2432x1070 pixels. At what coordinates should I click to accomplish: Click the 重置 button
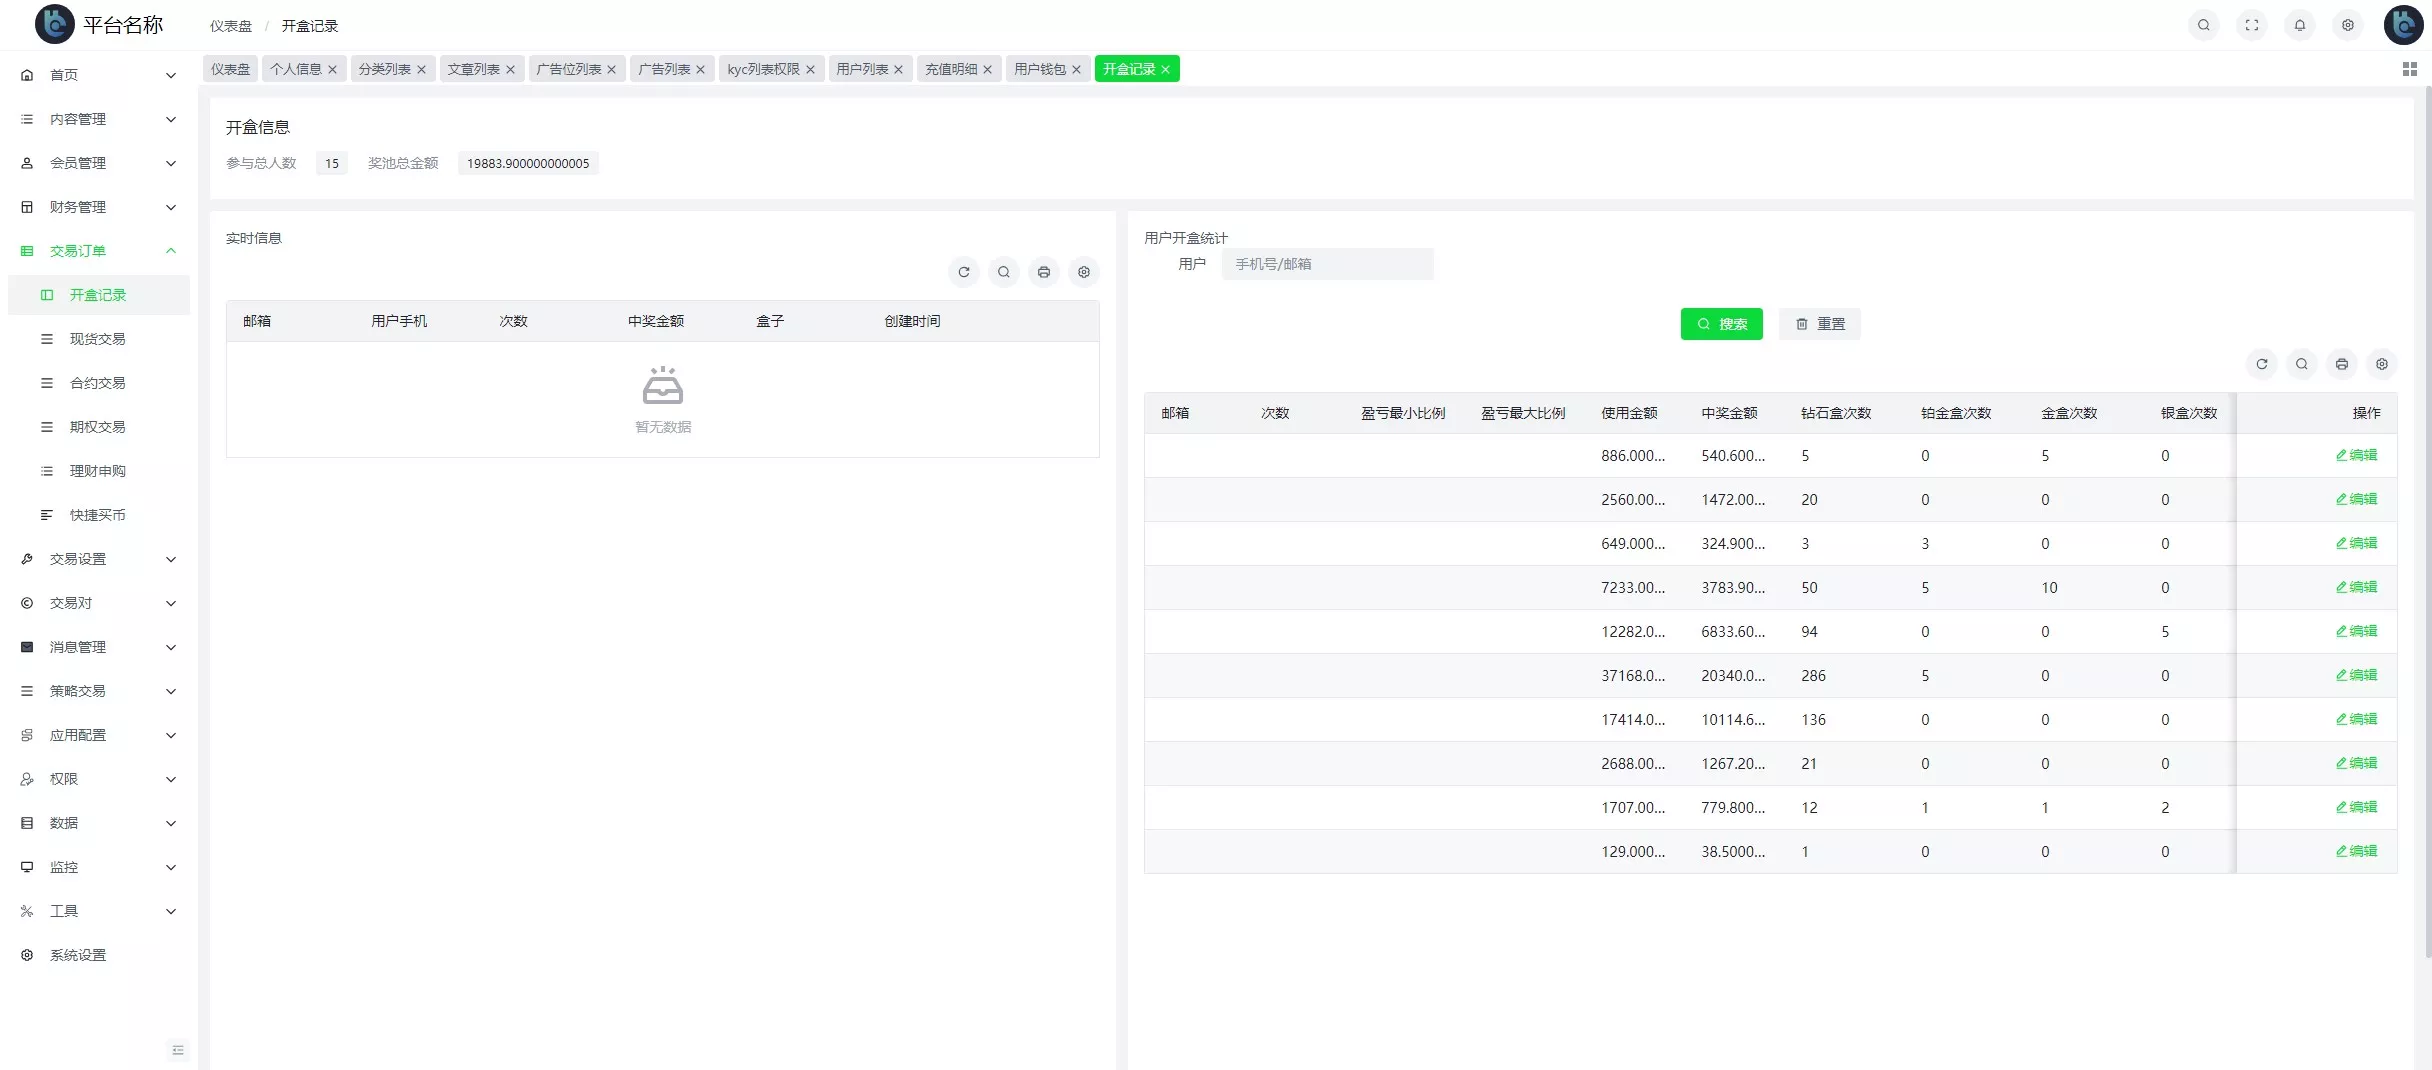[1819, 324]
